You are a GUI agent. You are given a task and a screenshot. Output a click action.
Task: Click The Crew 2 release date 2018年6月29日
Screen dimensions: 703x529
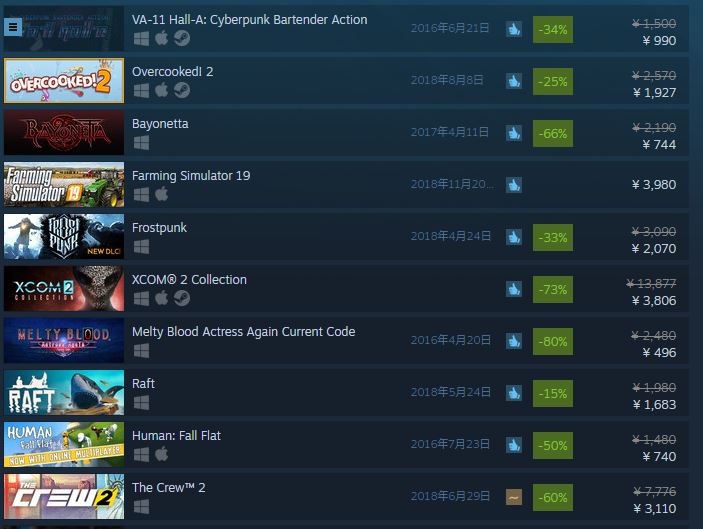click(x=450, y=496)
